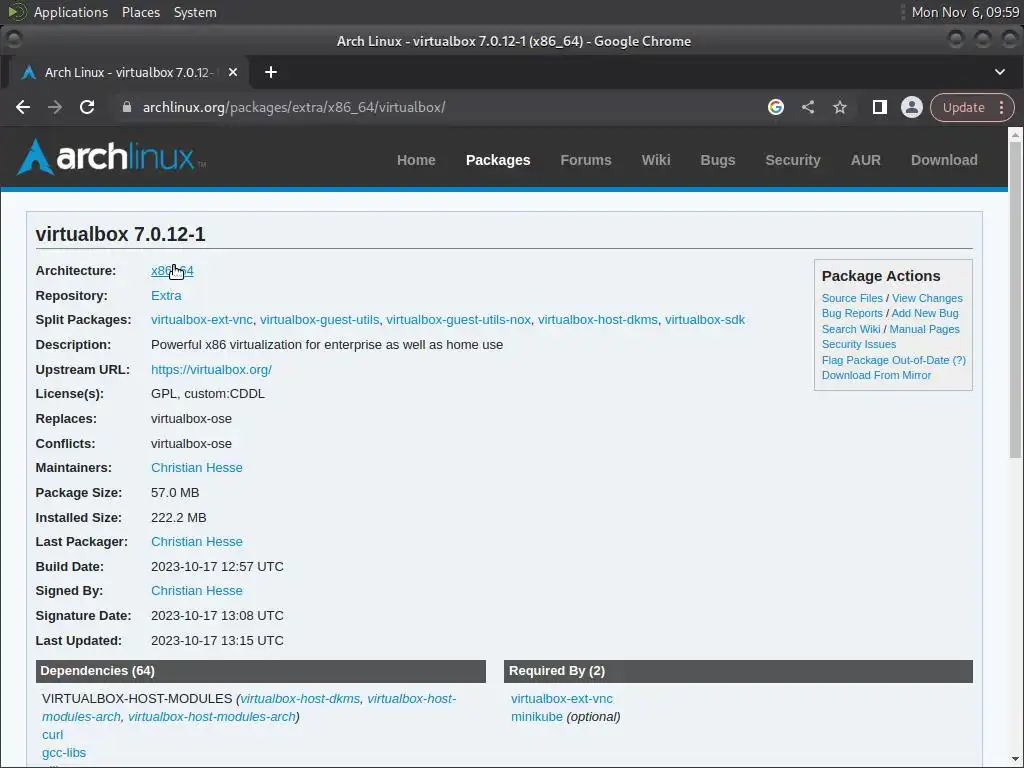Open the Last Packager Christian Hesse link
This screenshot has height=768, width=1024.
[x=197, y=541]
